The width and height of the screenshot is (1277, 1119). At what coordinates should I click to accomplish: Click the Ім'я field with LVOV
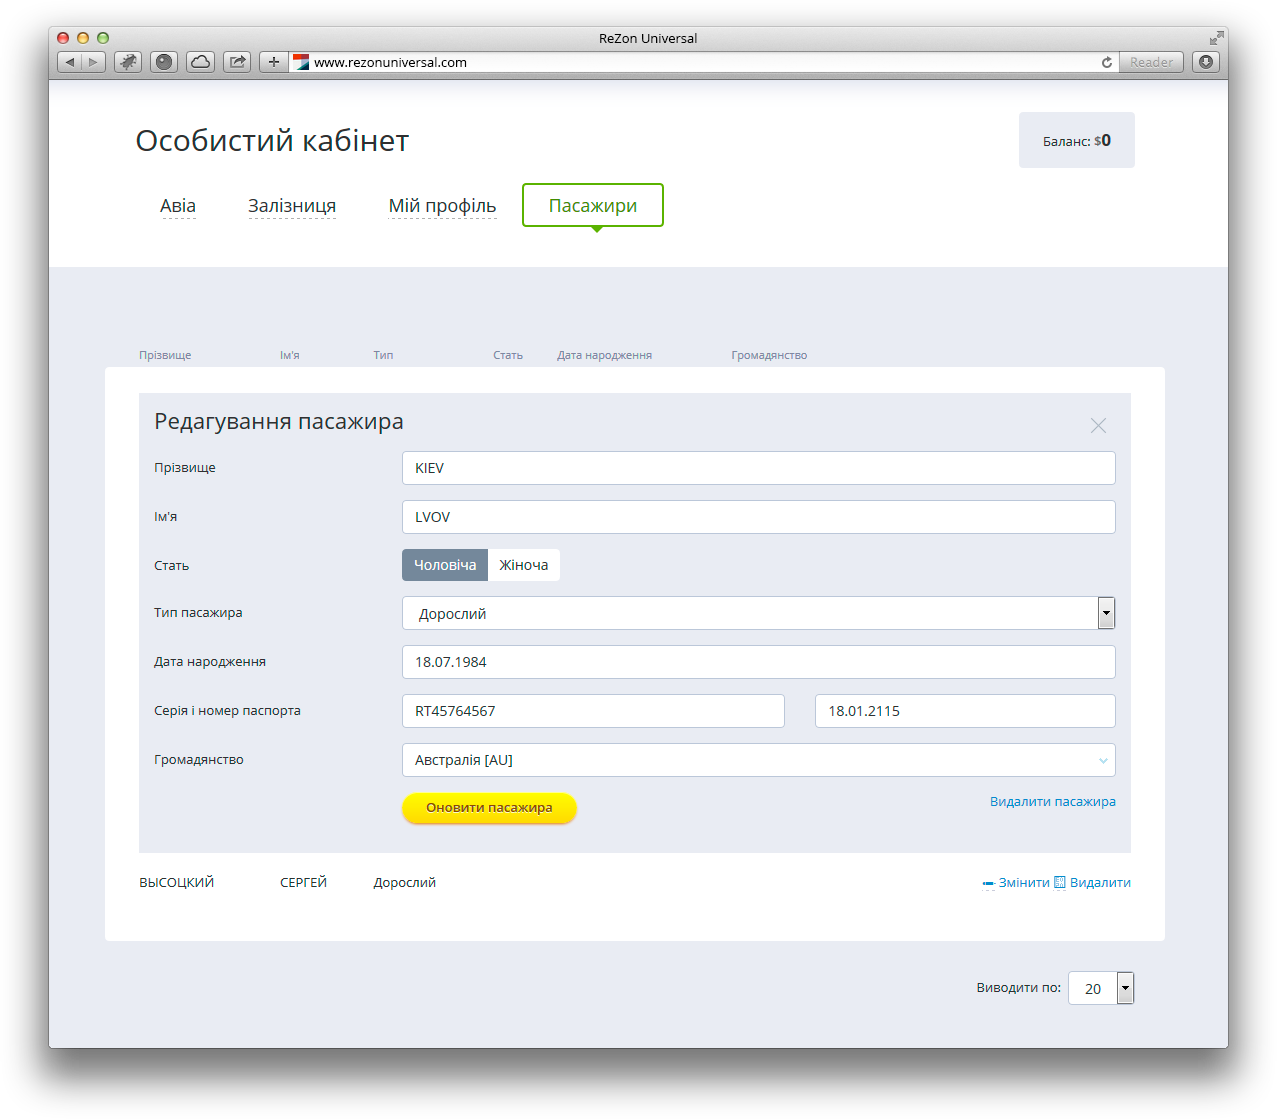click(759, 517)
